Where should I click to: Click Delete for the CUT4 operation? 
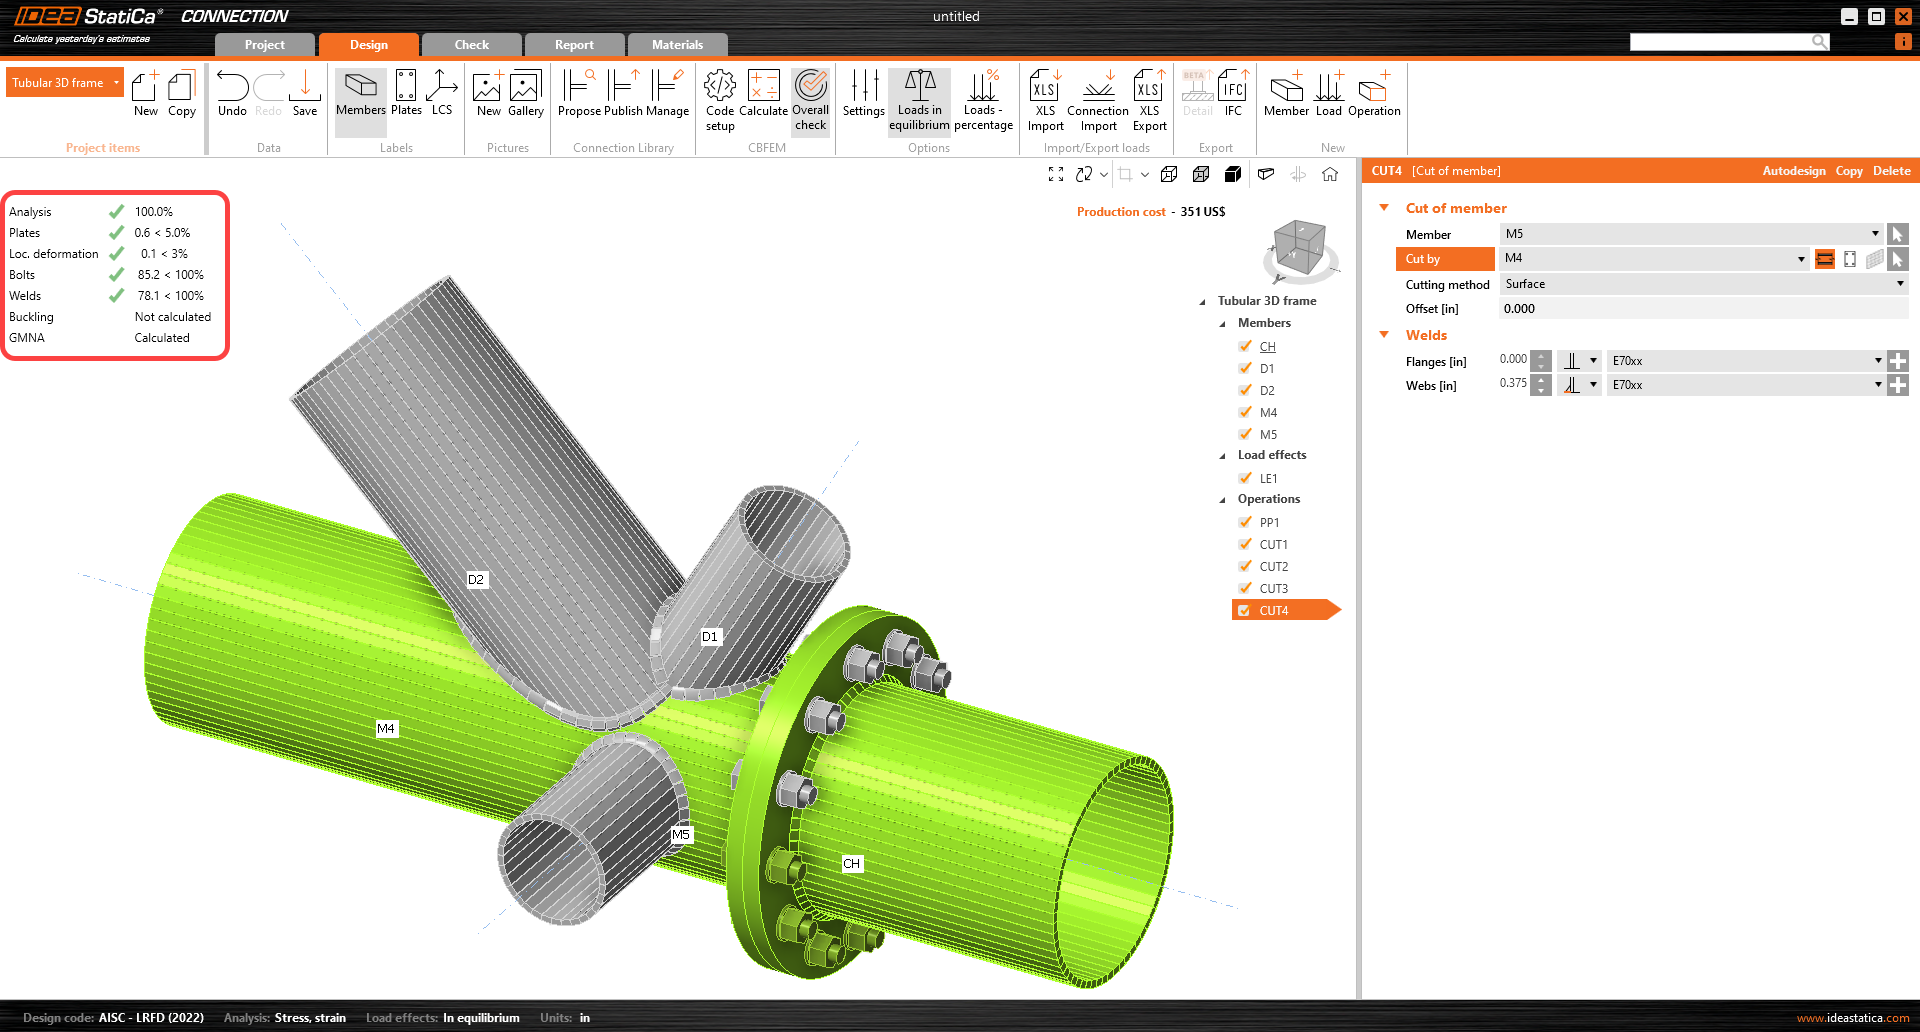point(1891,171)
